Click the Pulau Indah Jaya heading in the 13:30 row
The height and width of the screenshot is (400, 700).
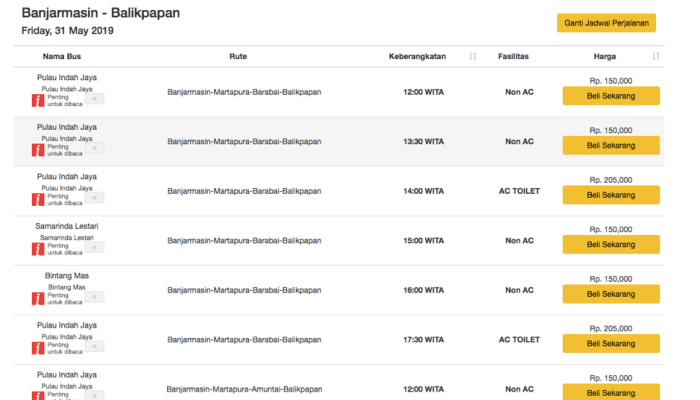click(x=67, y=127)
